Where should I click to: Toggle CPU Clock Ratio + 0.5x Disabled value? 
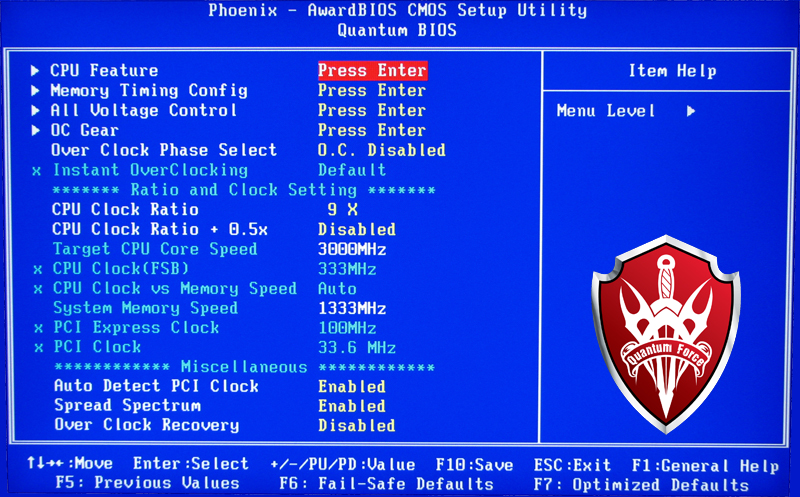(x=357, y=229)
